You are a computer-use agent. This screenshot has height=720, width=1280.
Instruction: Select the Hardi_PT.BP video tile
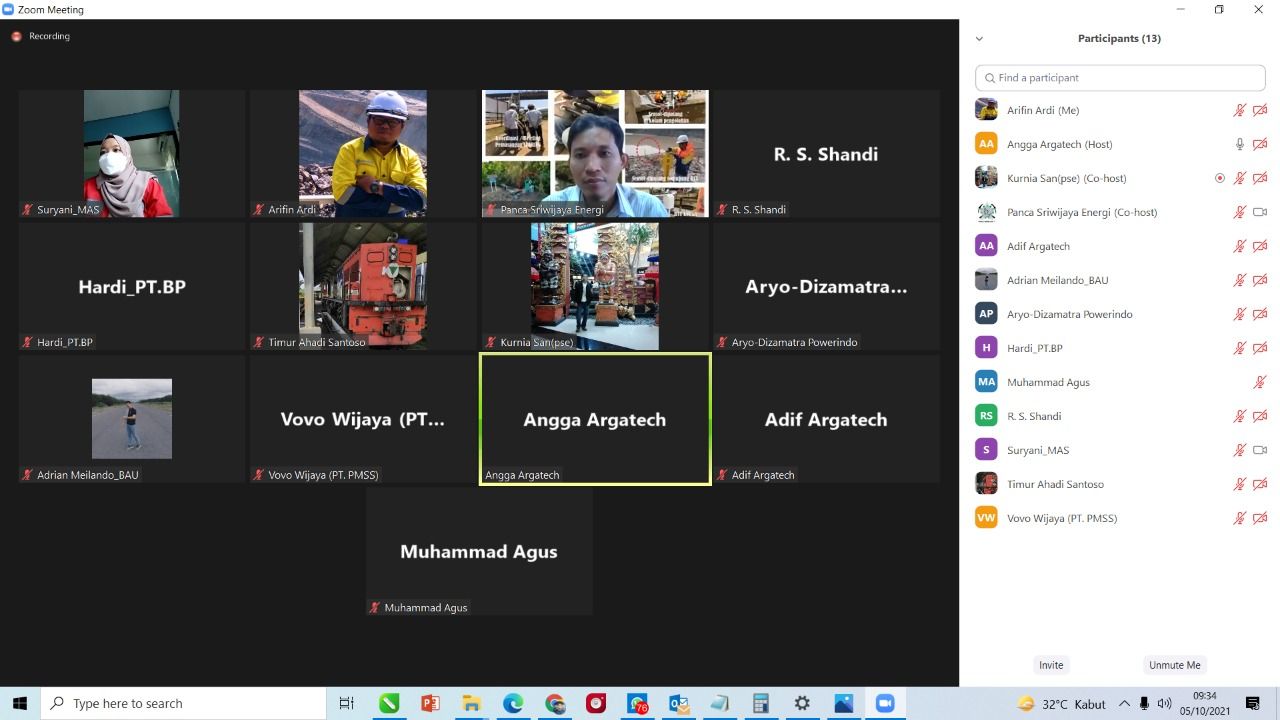tap(132, 286)
